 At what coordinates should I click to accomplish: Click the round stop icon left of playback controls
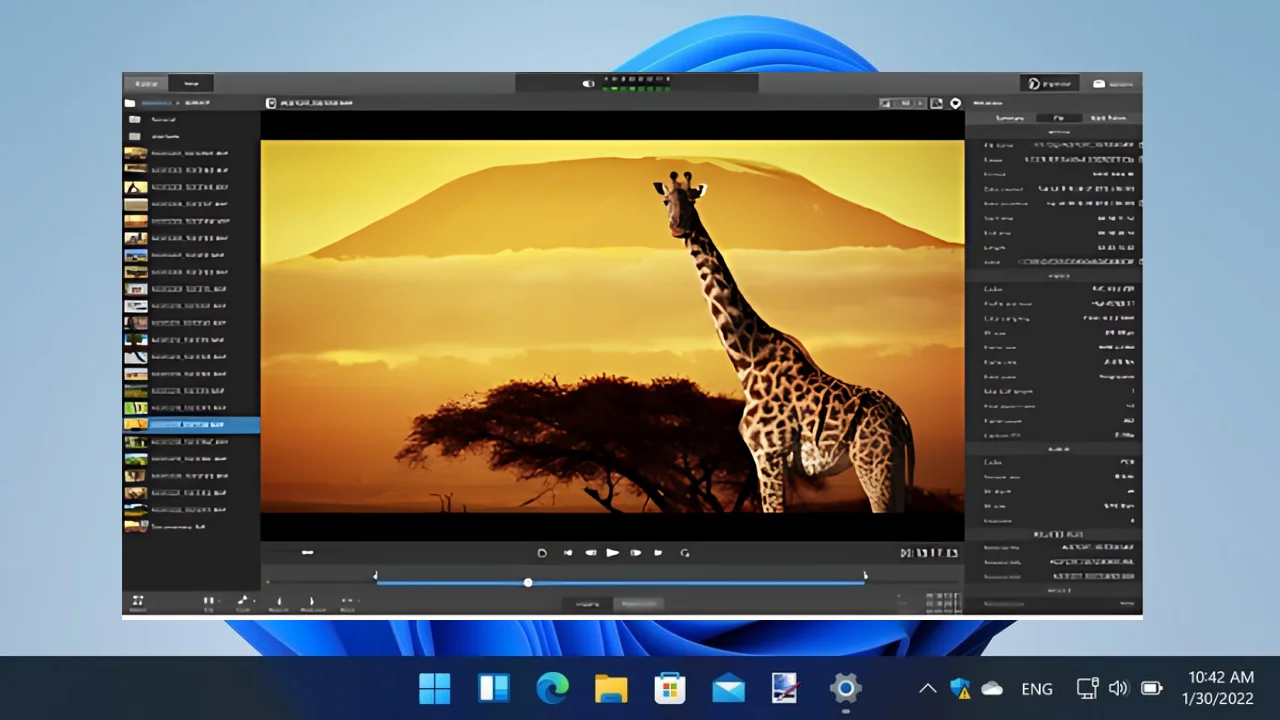[x=542, y=552]
